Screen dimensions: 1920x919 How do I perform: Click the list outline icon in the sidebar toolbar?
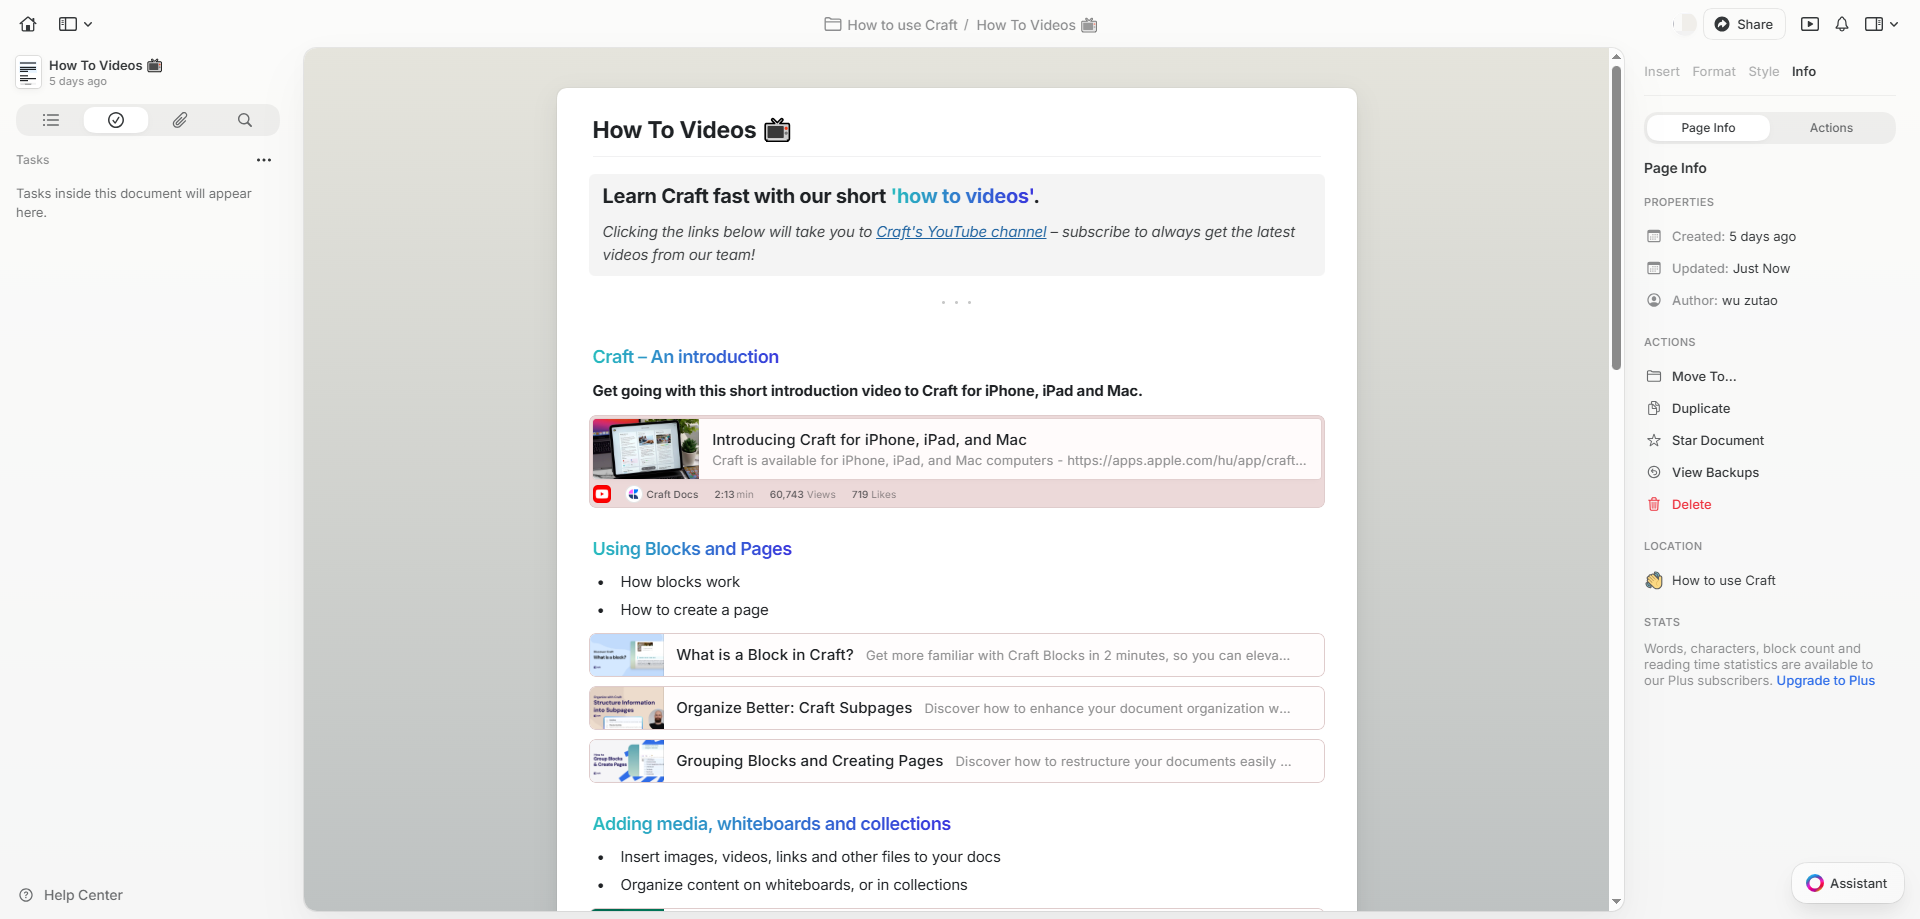click(49, 120)
